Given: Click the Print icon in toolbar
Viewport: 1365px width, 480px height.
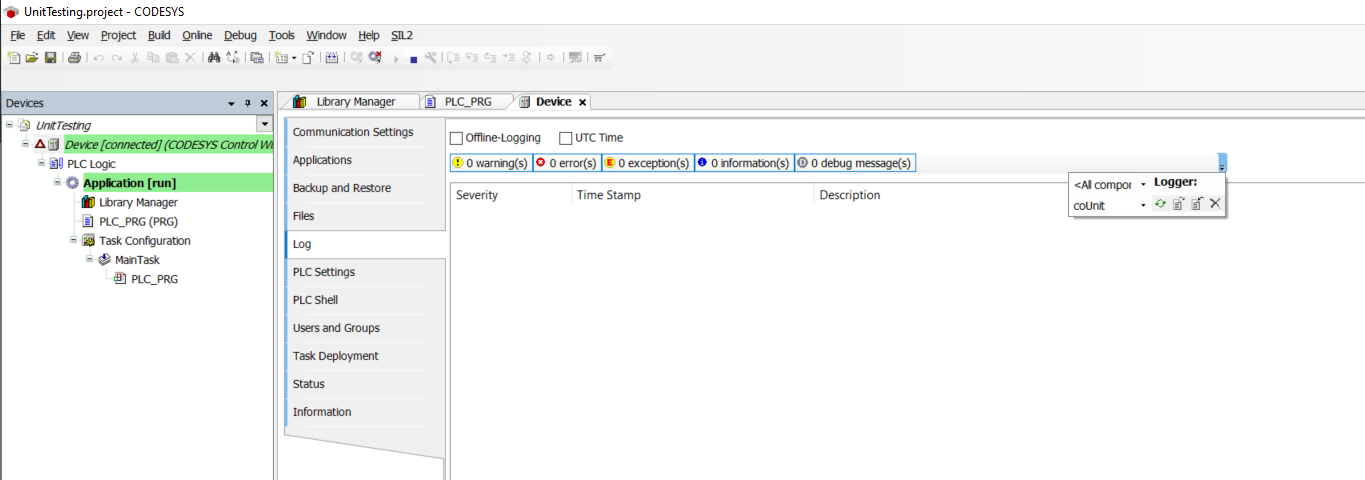Looking at the screenshot, I should 74,58.
